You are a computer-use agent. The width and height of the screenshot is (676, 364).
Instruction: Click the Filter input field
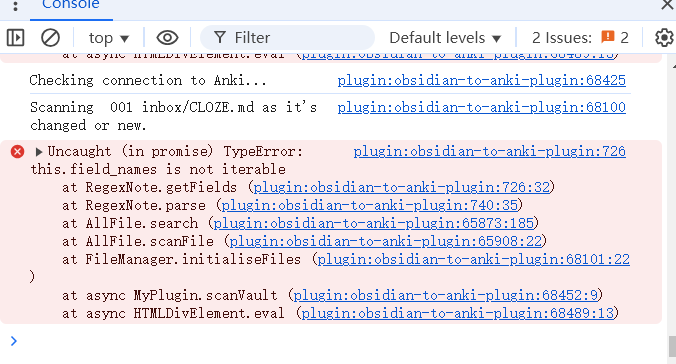[288, 38]
